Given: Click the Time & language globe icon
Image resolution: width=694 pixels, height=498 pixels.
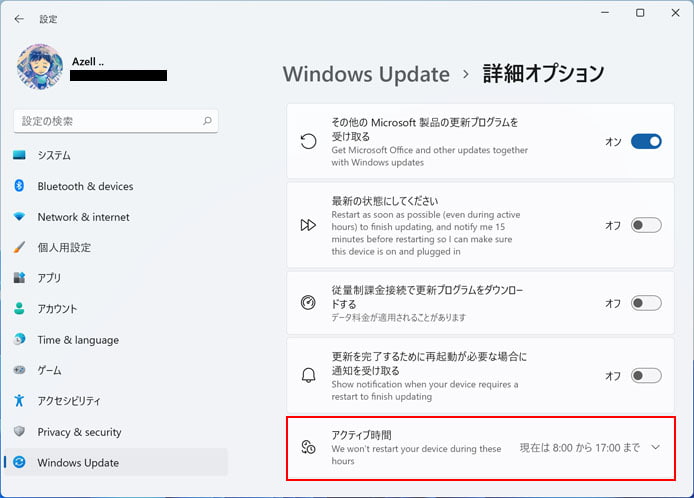Looking at the screenshot, I should 19,339.
